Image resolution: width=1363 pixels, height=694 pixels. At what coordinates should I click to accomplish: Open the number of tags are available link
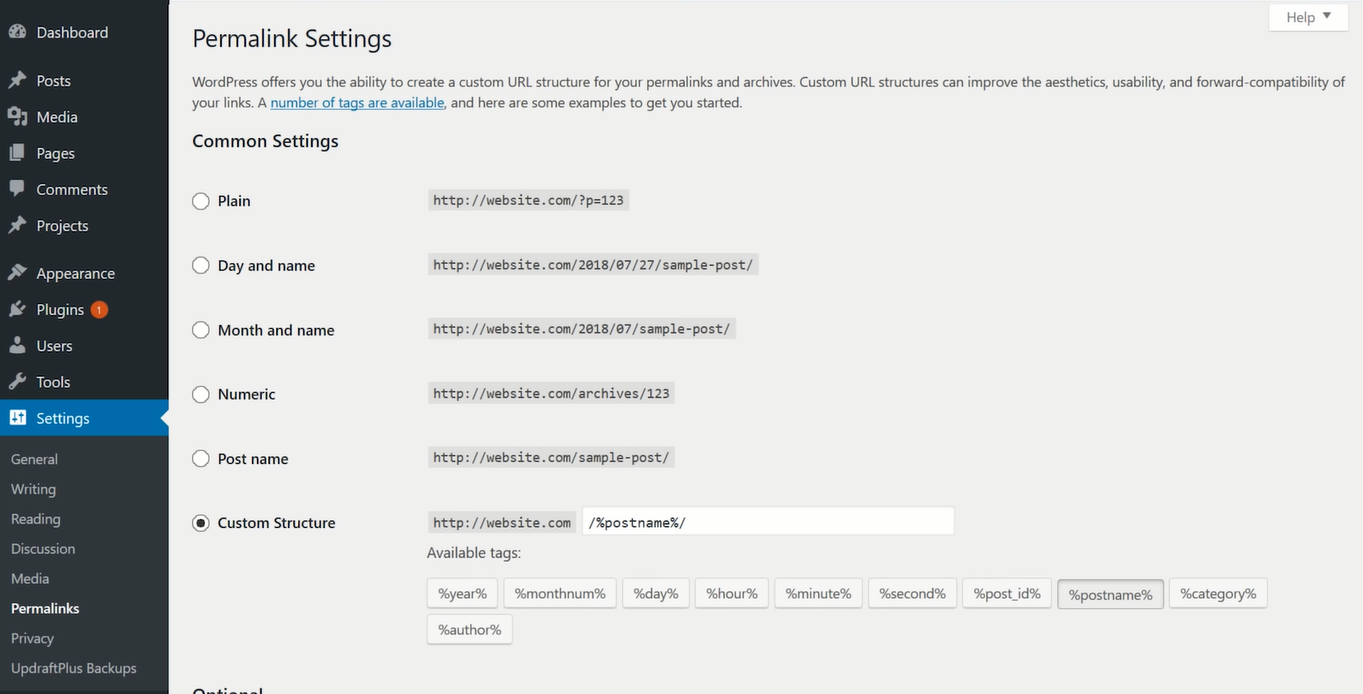[x=357, y=102]
